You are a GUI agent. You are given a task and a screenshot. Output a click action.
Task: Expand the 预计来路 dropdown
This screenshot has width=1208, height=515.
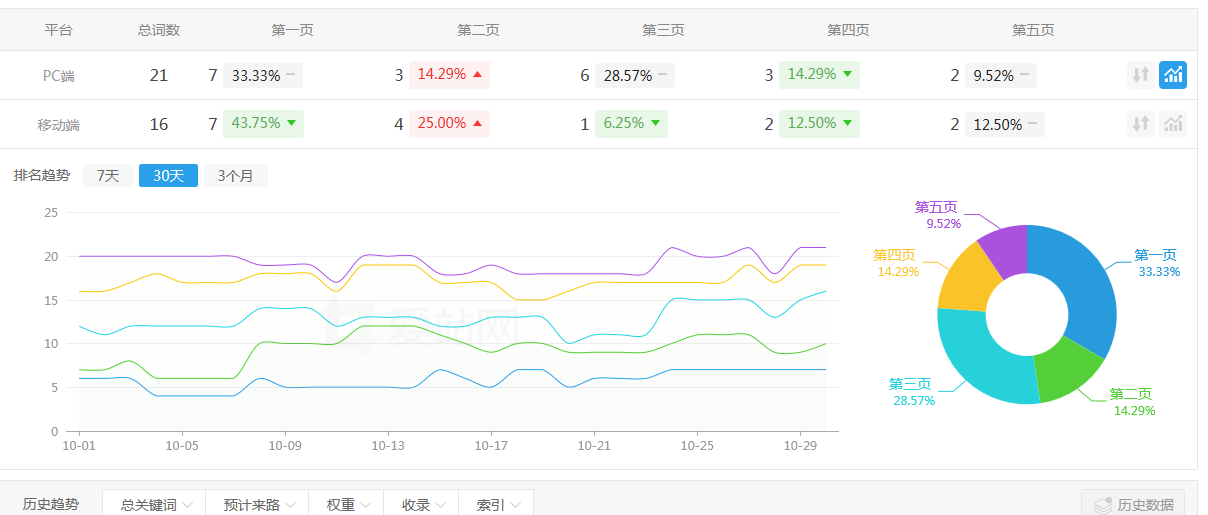(x=257, y=505)
